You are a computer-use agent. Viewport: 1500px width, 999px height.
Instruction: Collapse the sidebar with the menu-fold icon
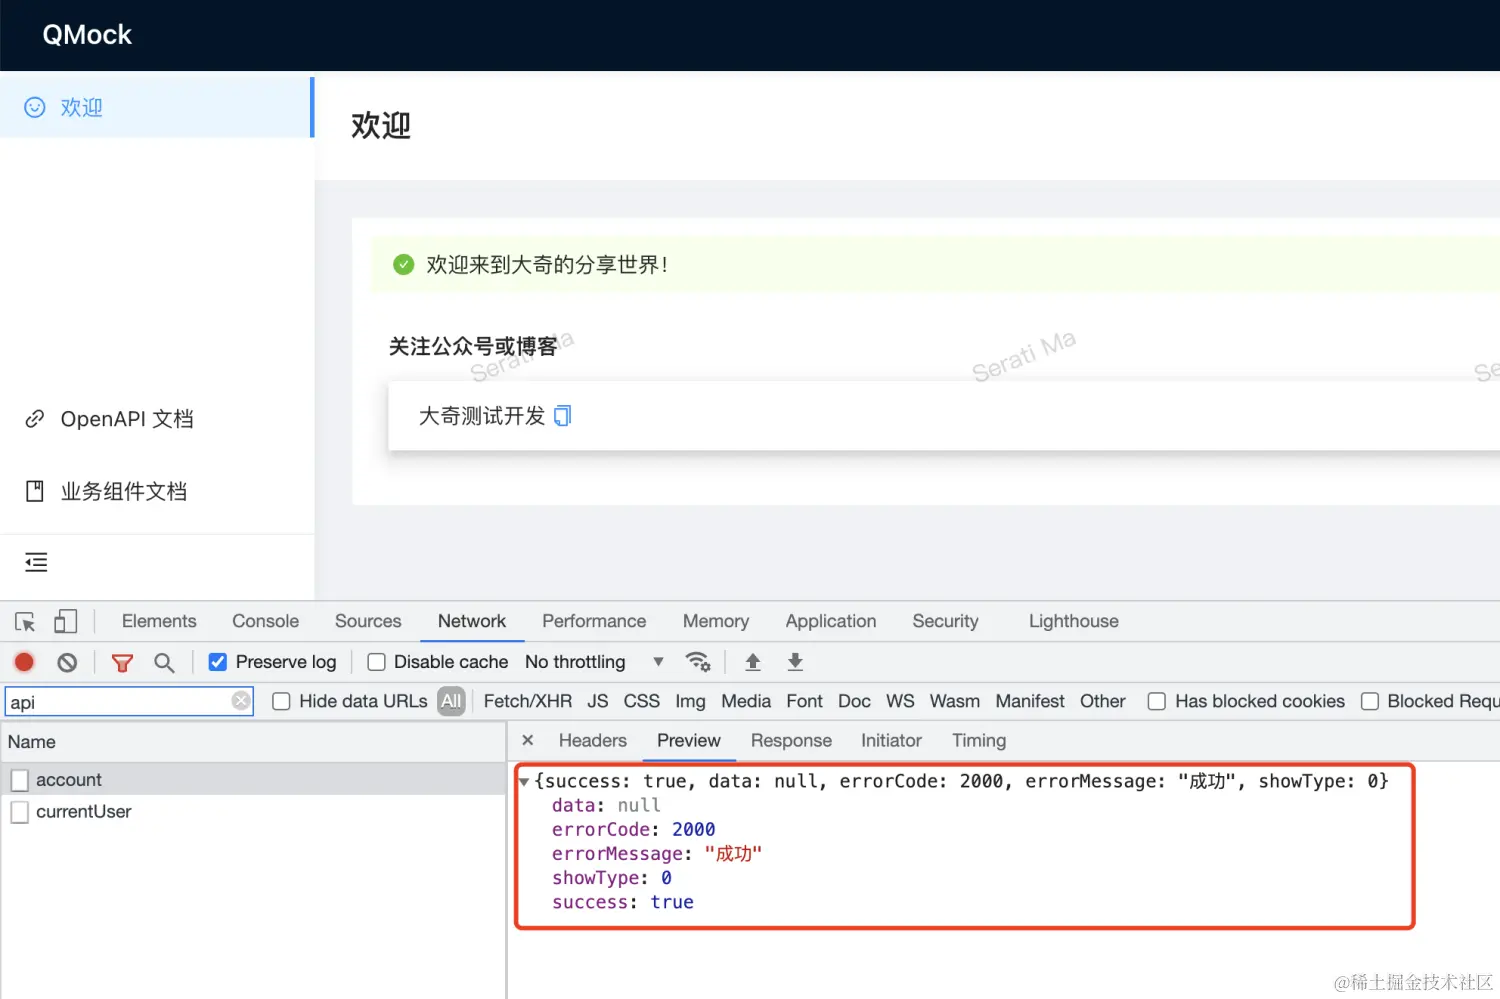point(36,562)
